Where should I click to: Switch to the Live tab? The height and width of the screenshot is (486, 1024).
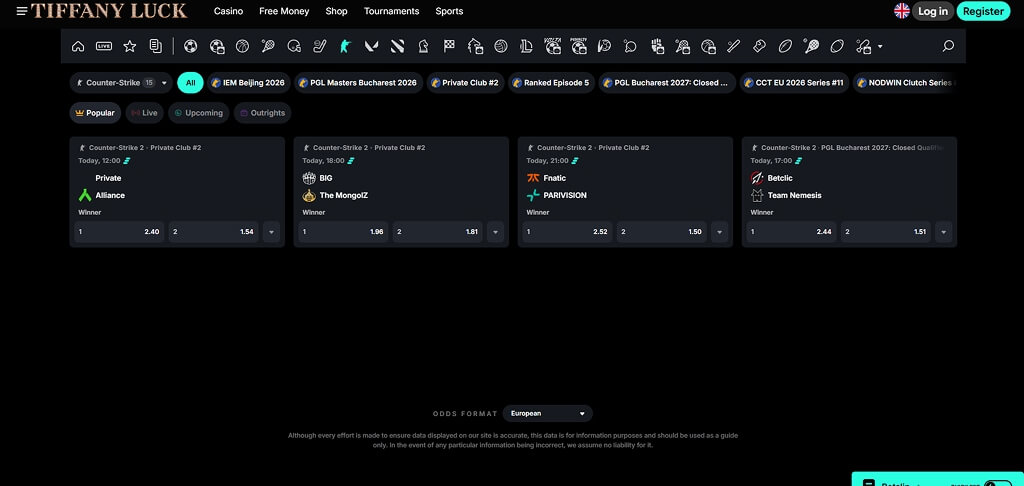point(144,113)
